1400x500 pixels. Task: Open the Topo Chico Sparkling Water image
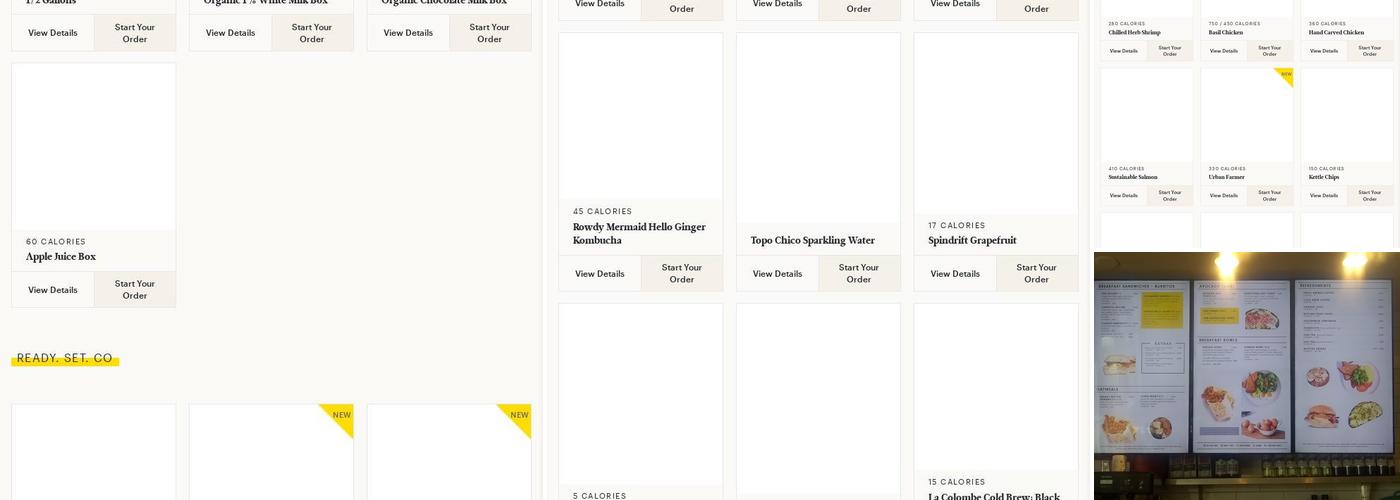pos(819,128)
